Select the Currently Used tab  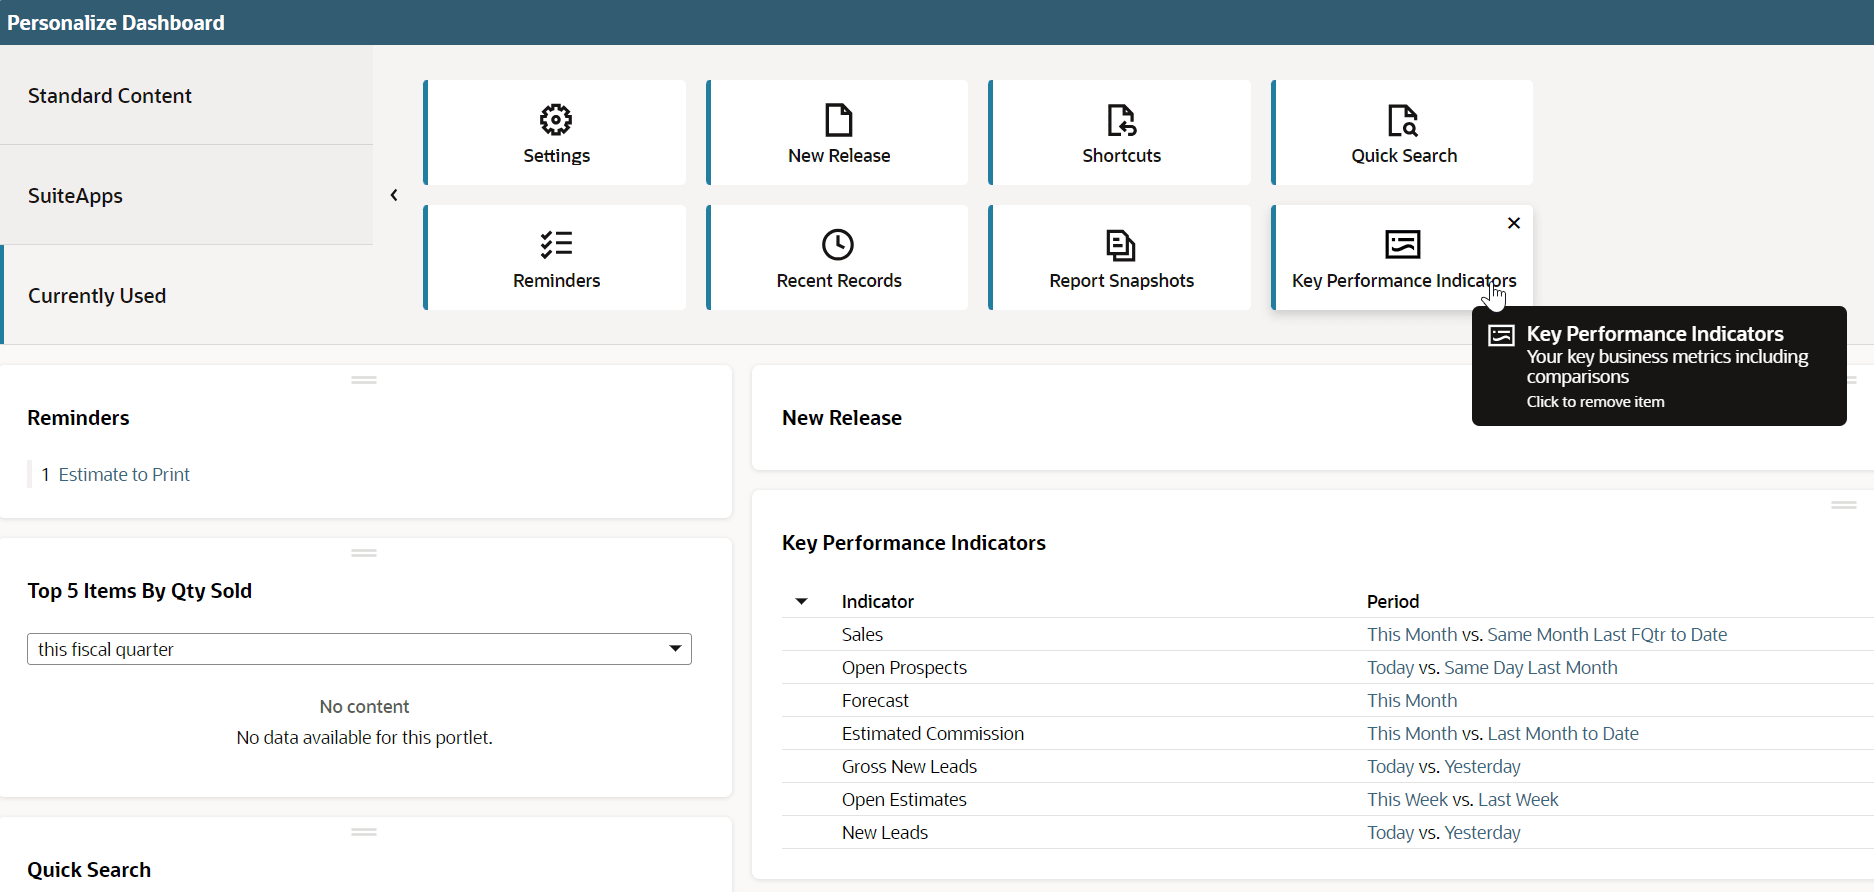click(186, 296)
